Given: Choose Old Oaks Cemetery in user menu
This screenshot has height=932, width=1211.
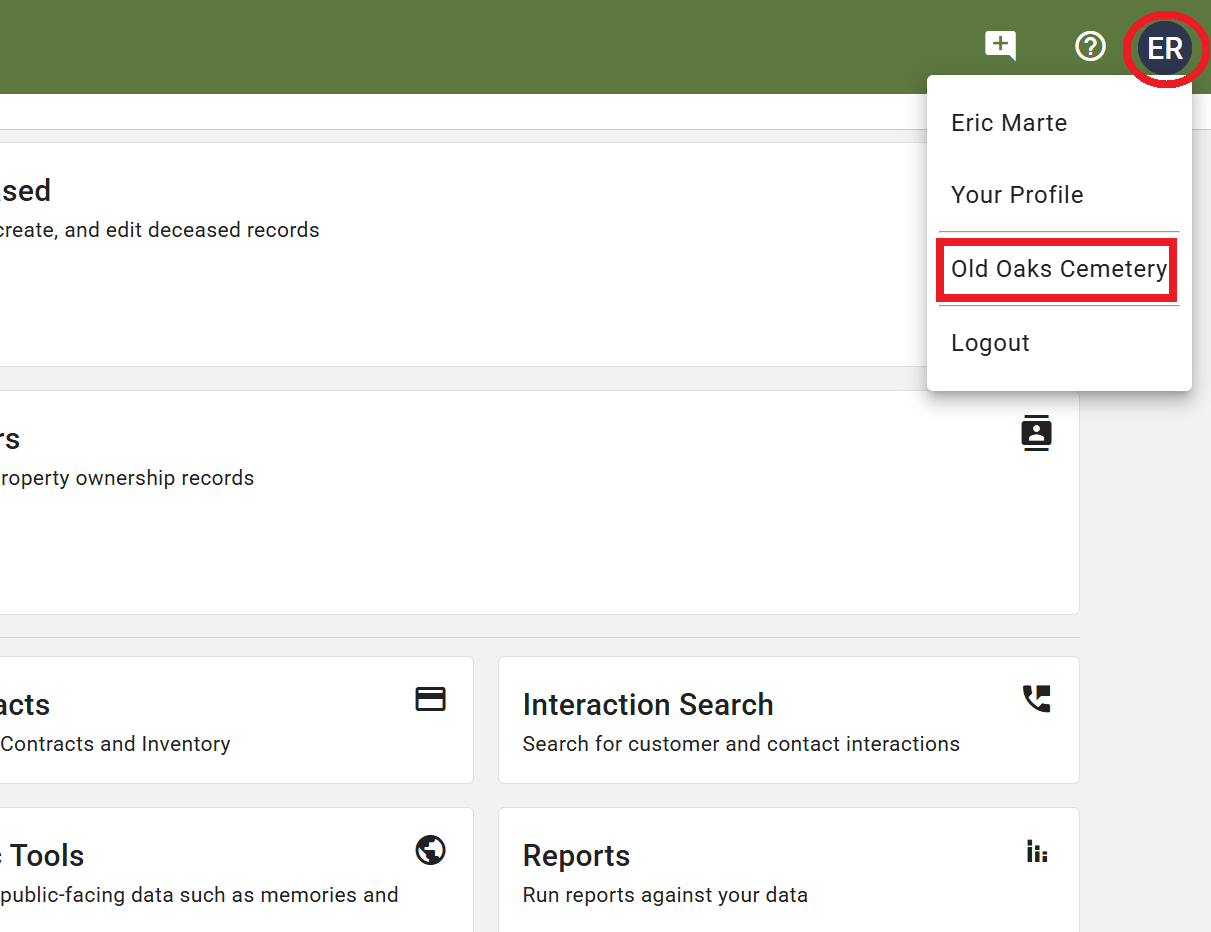Looking at the screenshot, I should click(1058, 269).
